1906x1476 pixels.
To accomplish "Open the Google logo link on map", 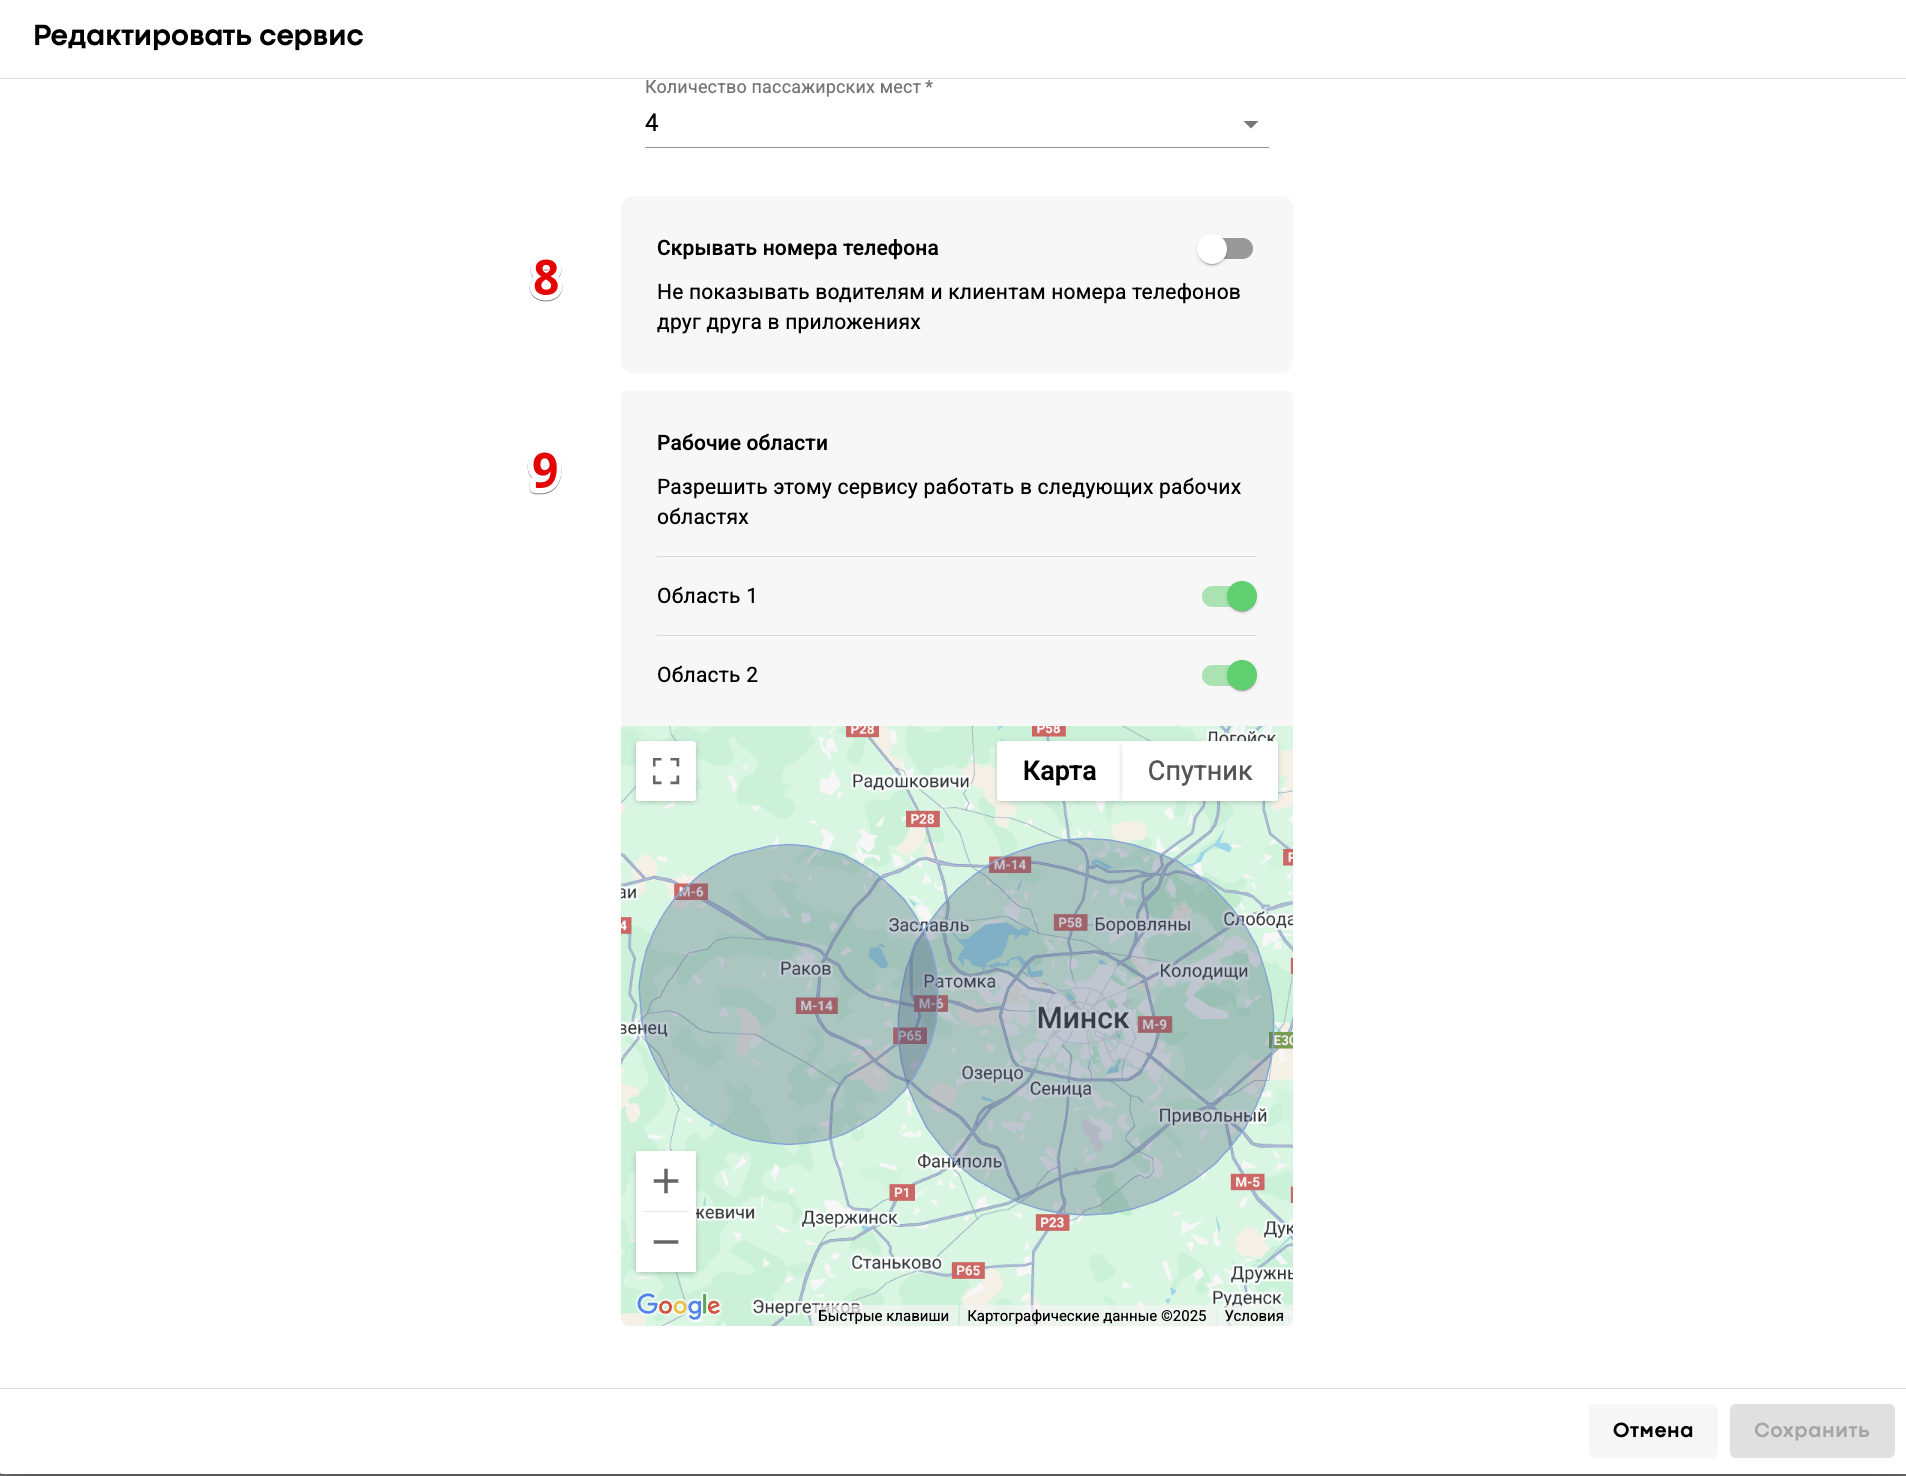I will [x=679, y=1305].
